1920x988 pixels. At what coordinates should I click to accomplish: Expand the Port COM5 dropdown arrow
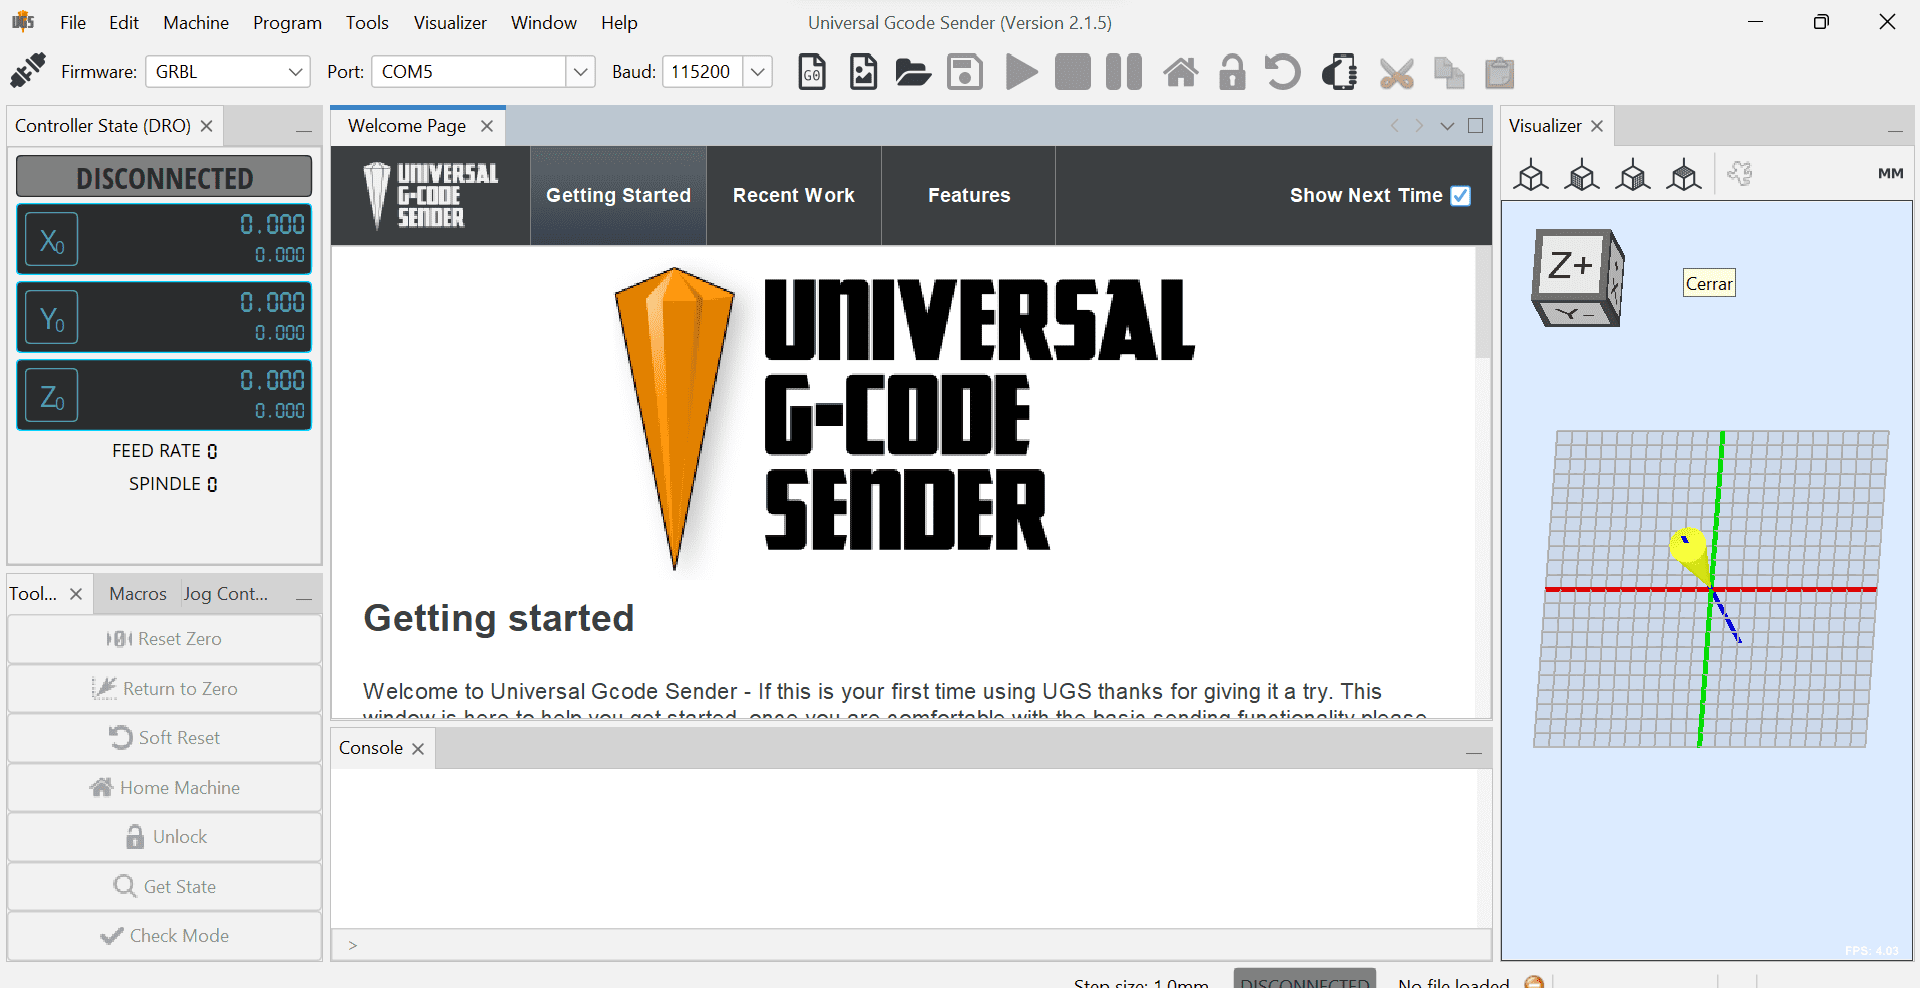580,72
